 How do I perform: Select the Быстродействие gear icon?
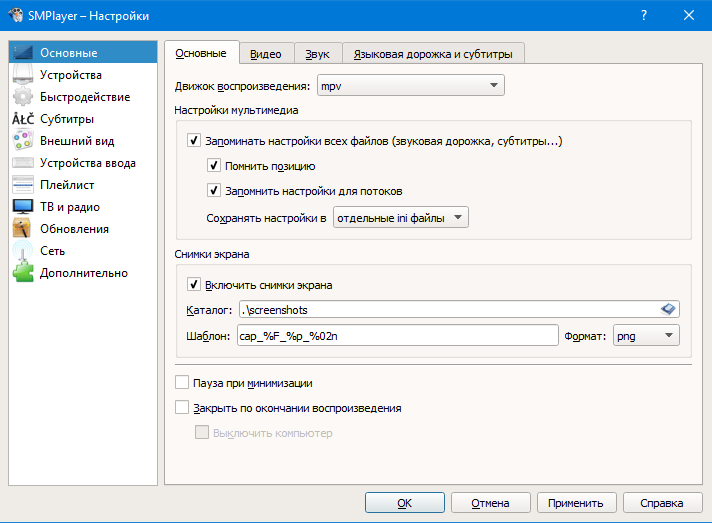[x=23, y=97]
